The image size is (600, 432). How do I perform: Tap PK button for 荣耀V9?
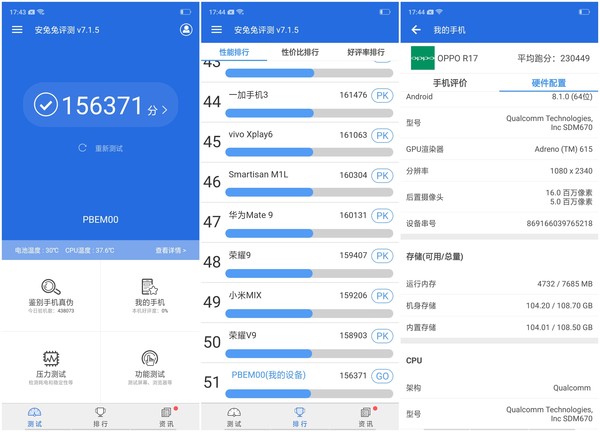click(382, 336)
